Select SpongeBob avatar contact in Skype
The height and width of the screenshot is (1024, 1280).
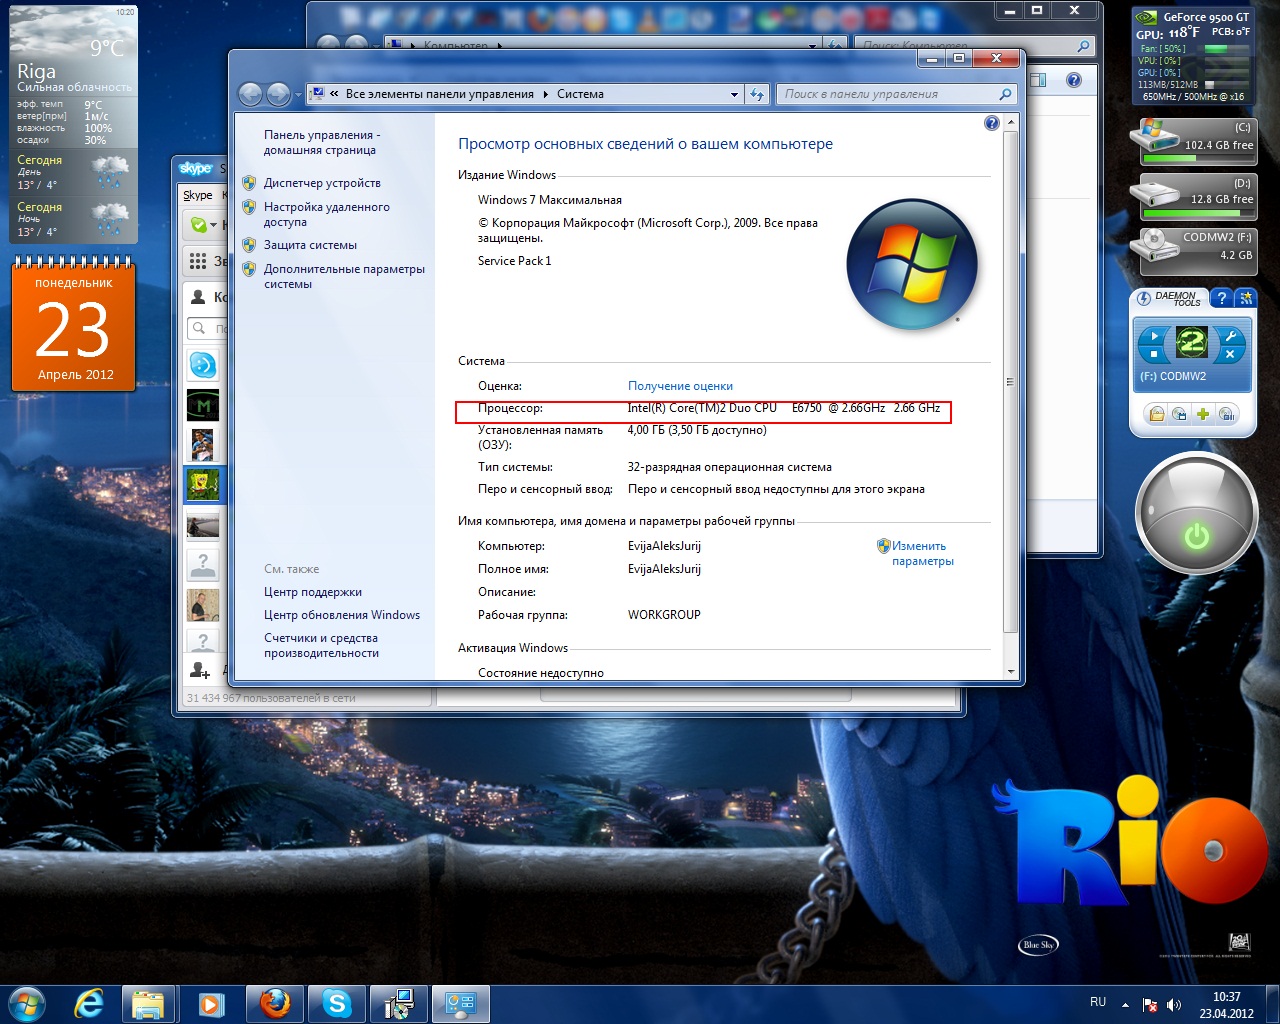203,484
